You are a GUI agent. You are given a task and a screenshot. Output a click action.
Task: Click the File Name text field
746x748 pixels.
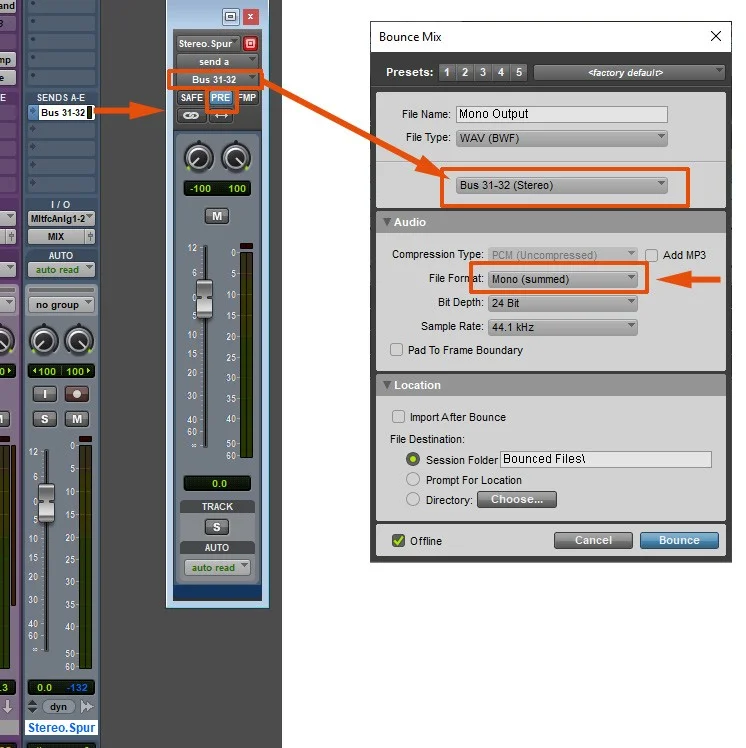pyautogui.click(x=561, y=114)
